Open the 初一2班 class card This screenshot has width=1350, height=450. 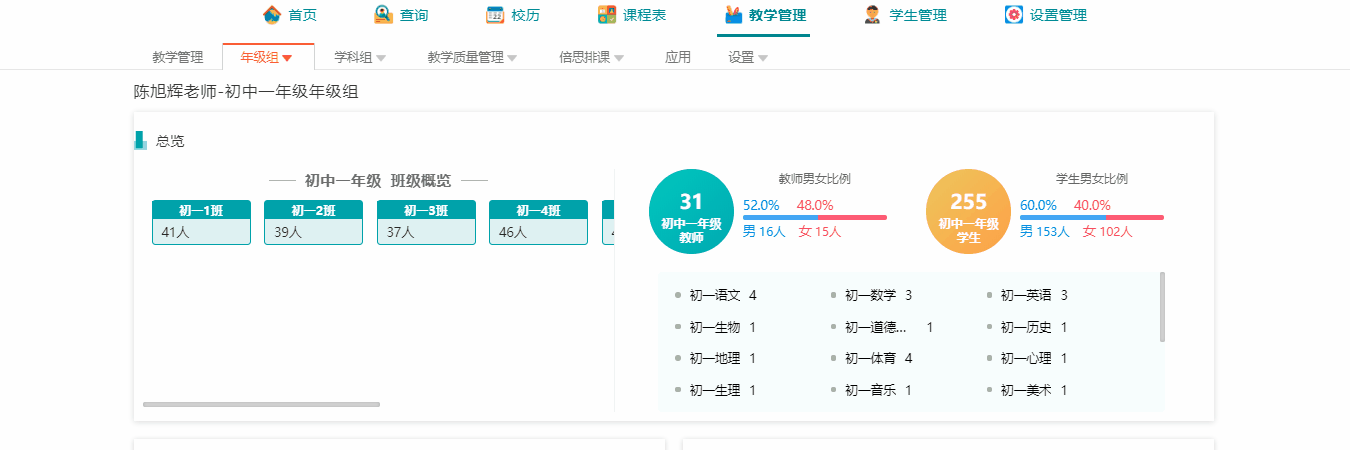(313, 222)
